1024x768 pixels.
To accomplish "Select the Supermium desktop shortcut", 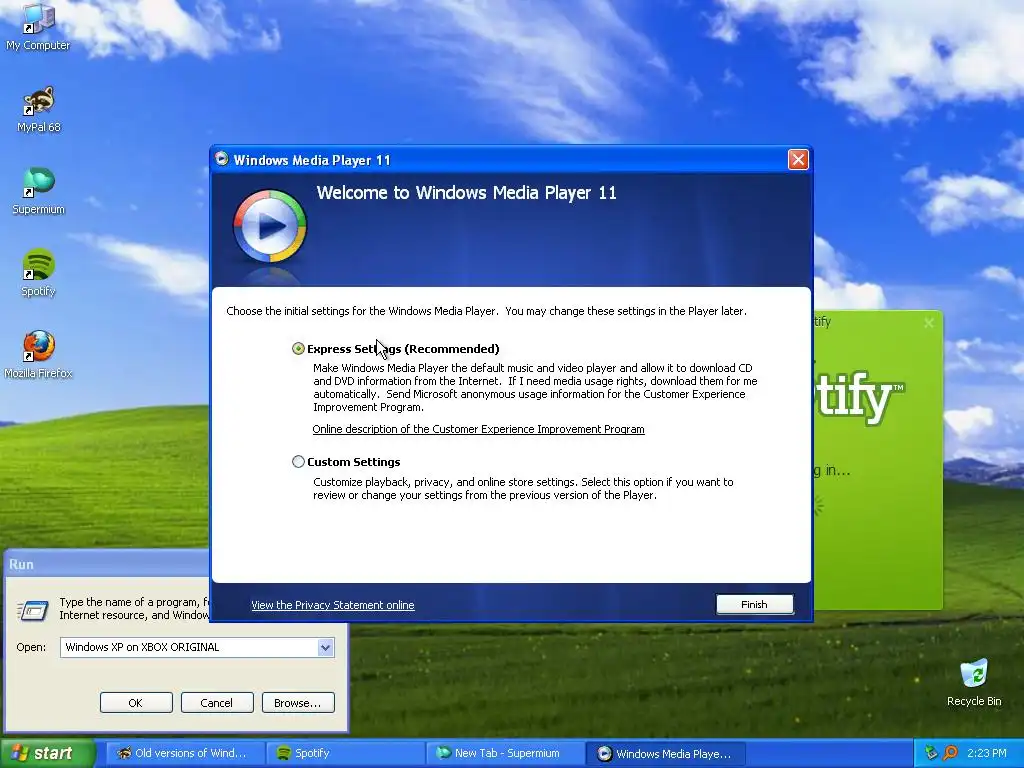I will (x=39, y=191).
